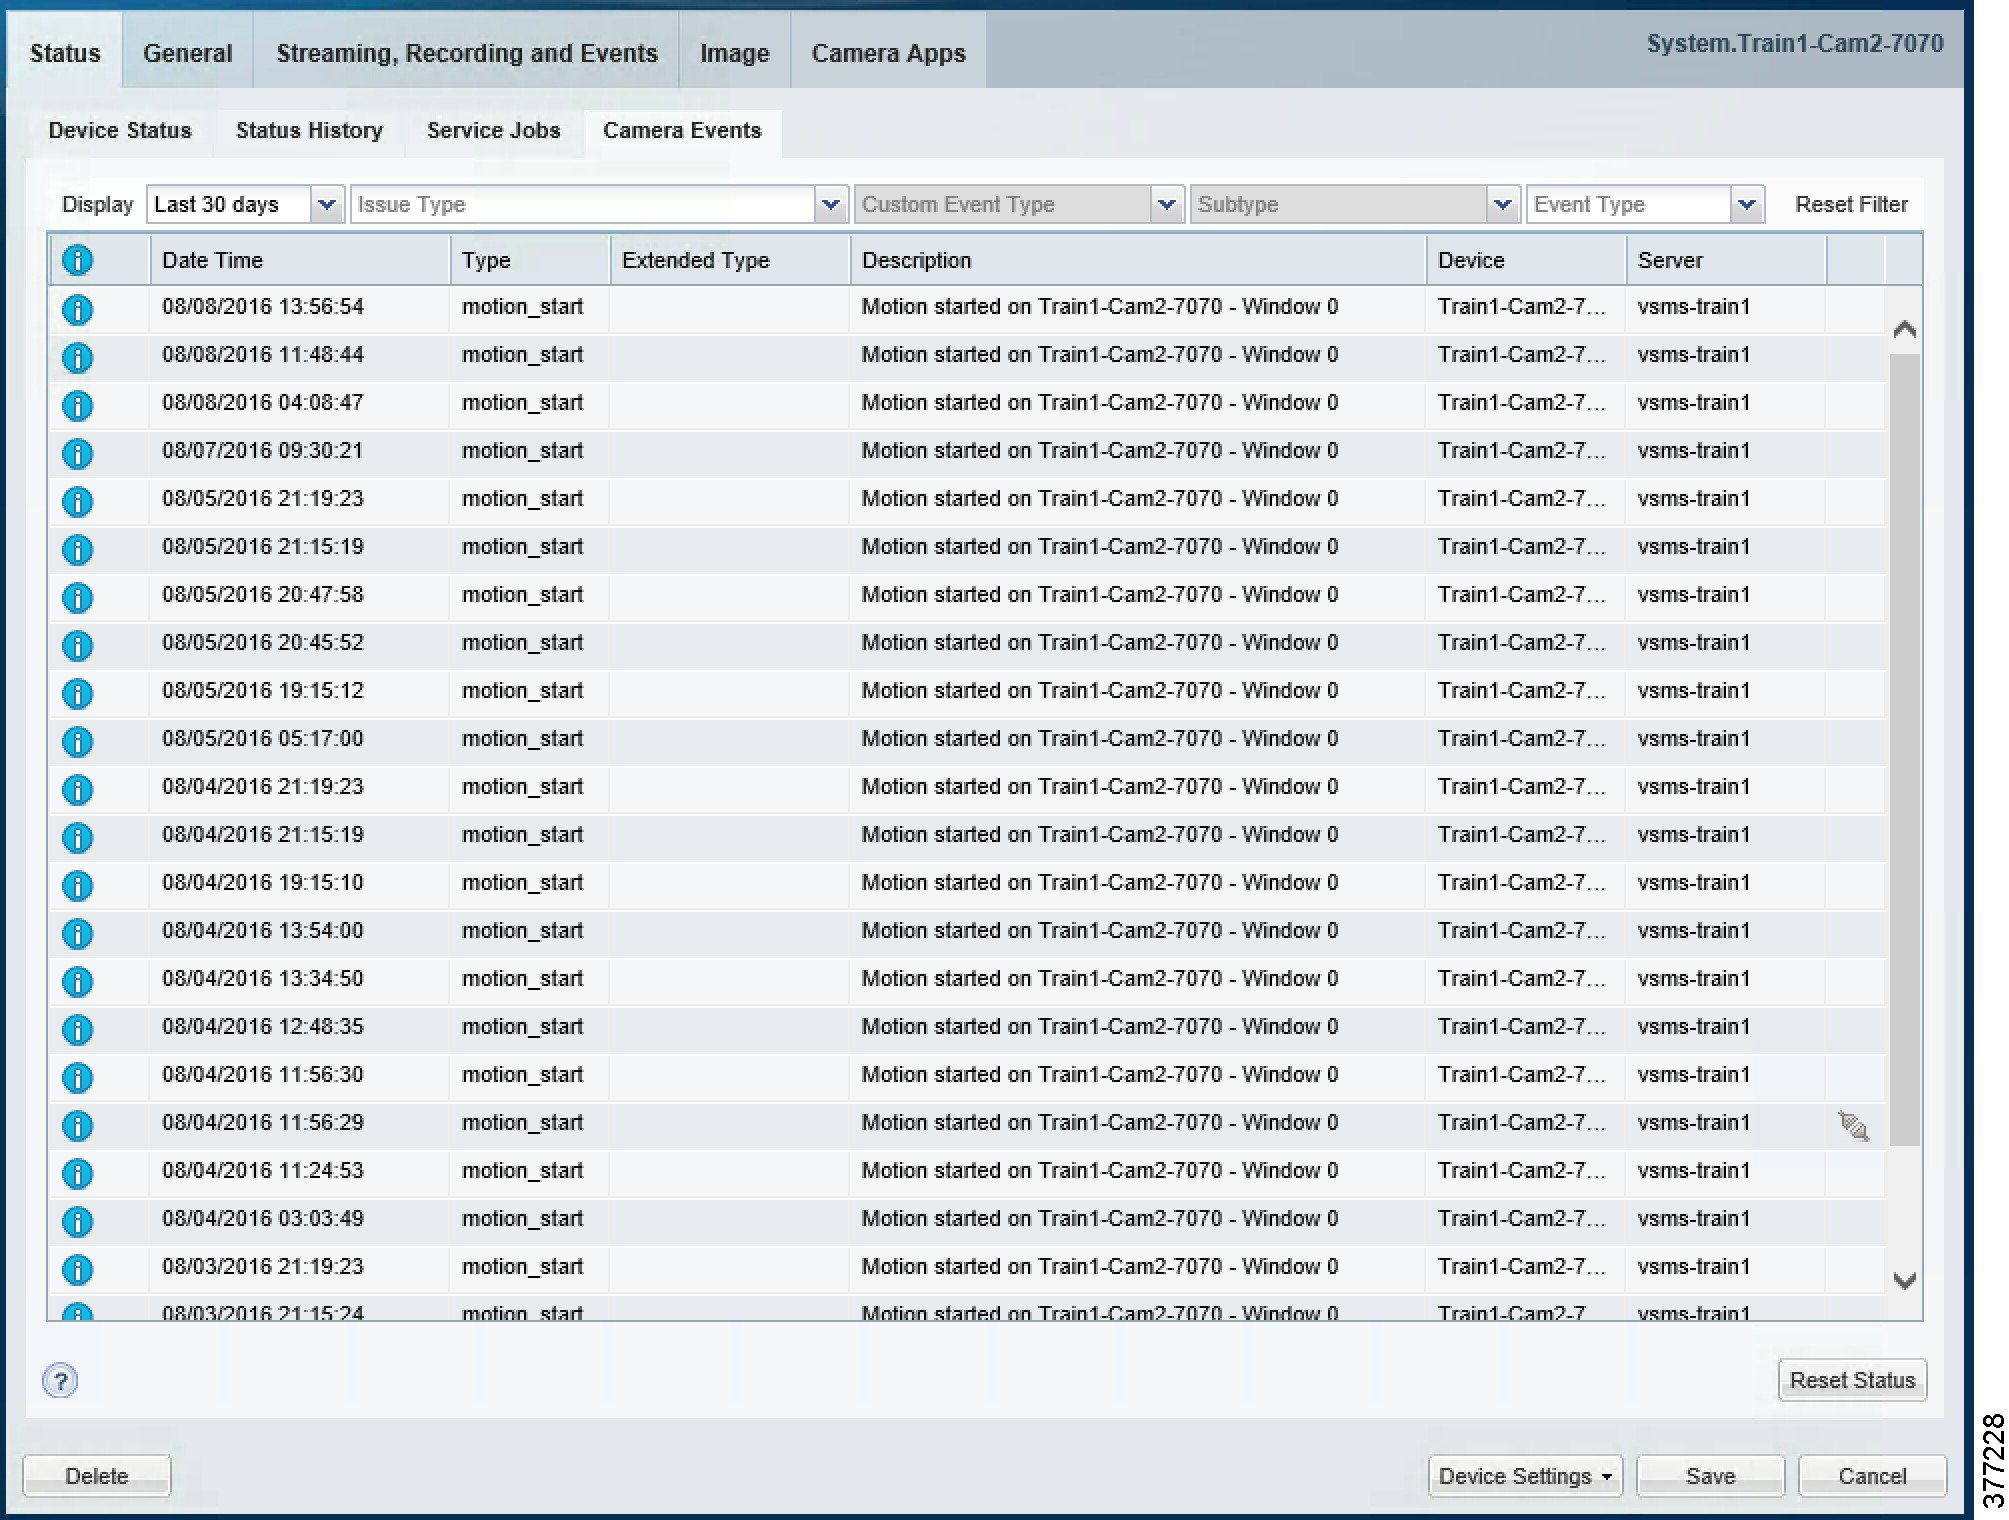Open the help question mark icon
2009x1520 pixels.
60,1381
